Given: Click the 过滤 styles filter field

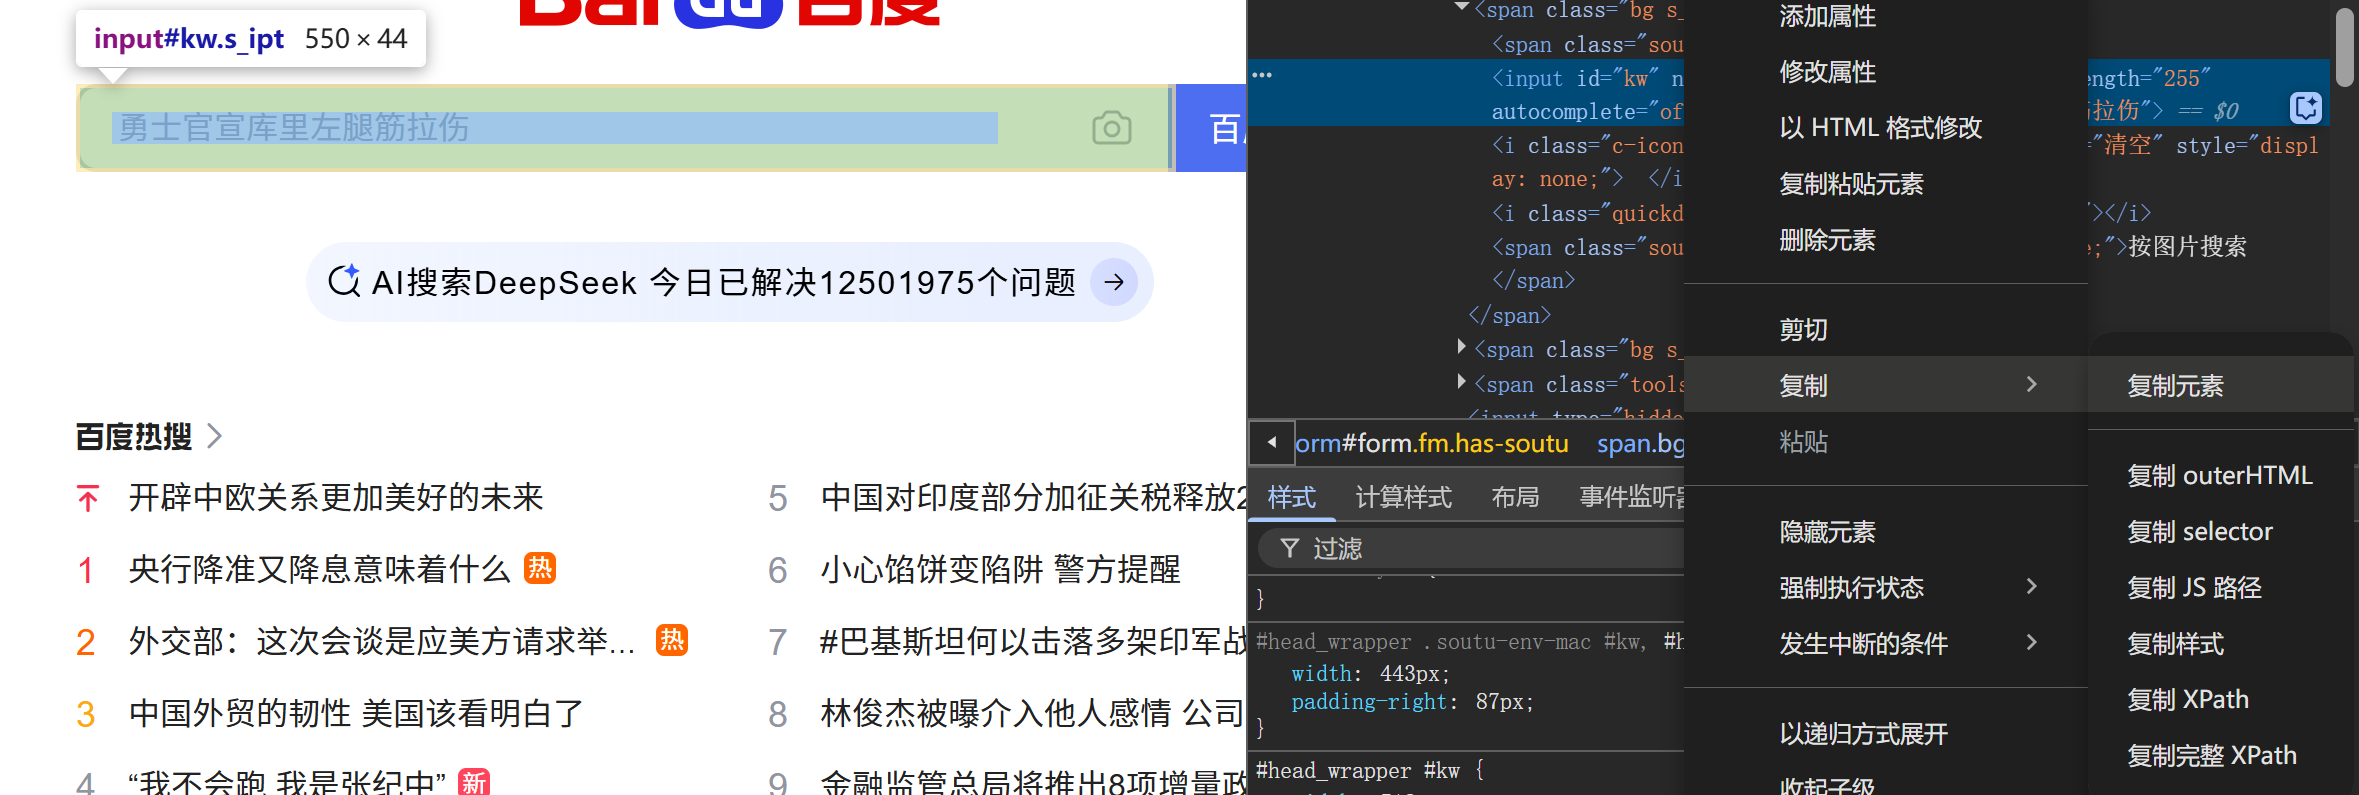Looking at the screenshot, I should pyautogui.click(x=1470, y=548).
